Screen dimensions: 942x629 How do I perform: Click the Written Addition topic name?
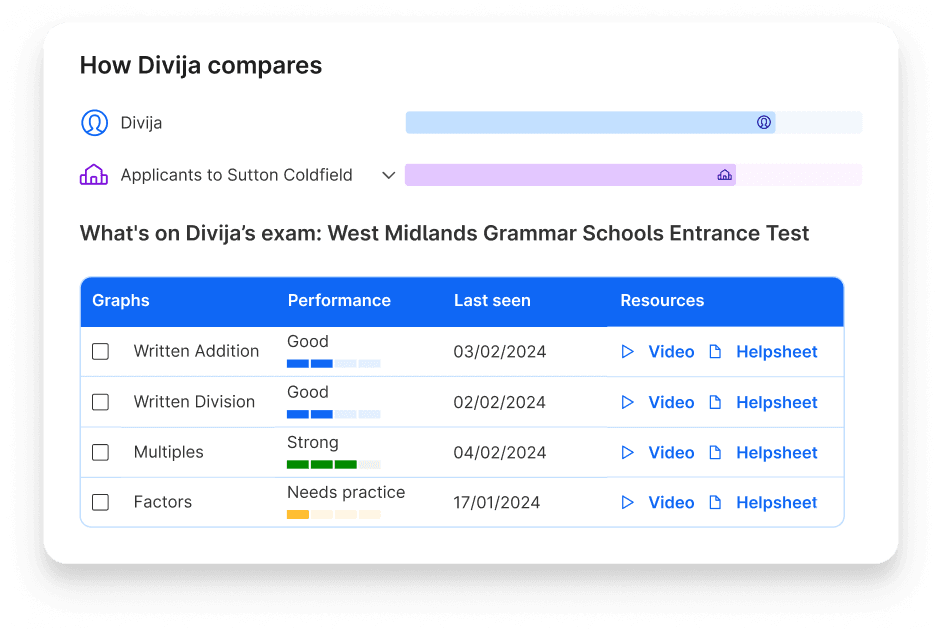pos(196,351)
